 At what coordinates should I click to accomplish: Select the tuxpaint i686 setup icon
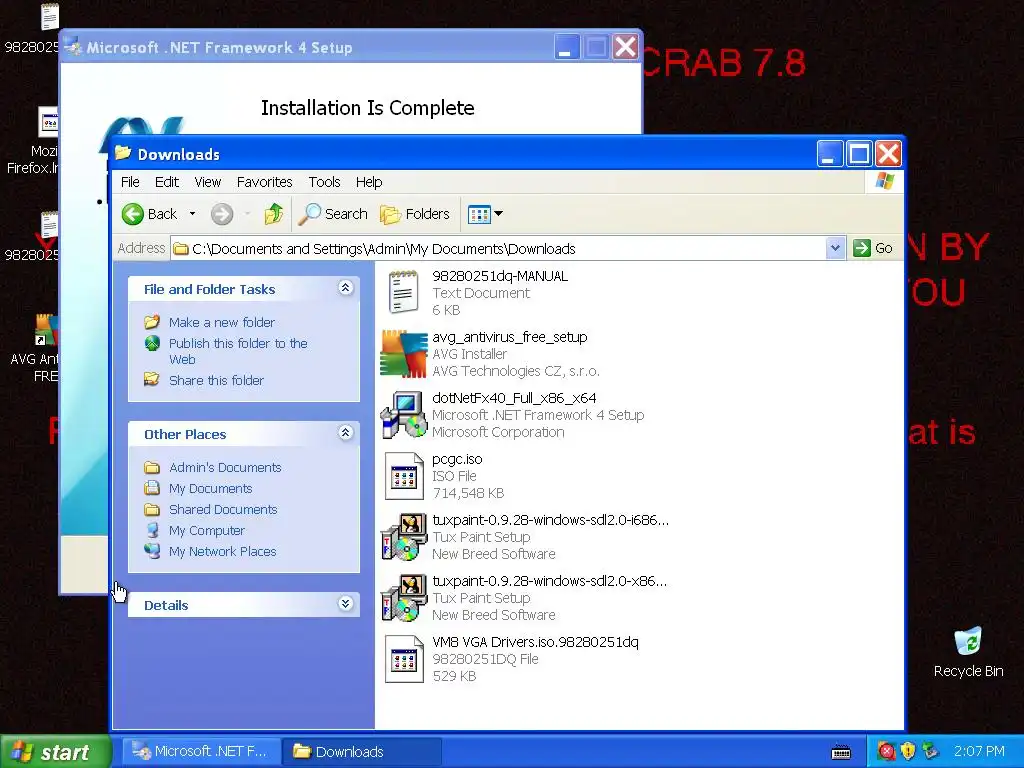404,537
